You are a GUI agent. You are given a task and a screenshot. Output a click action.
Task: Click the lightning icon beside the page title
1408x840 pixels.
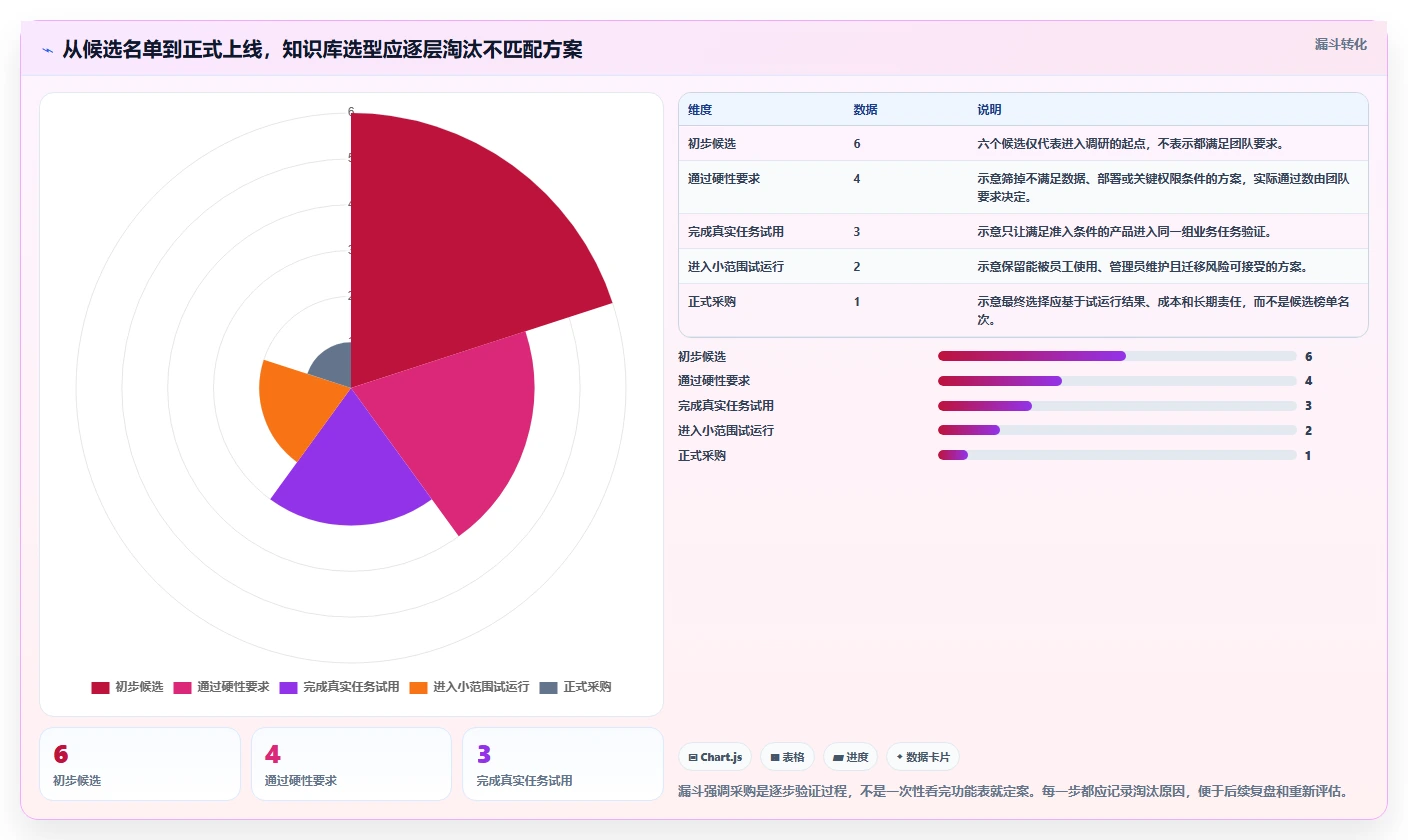(47, 50)
